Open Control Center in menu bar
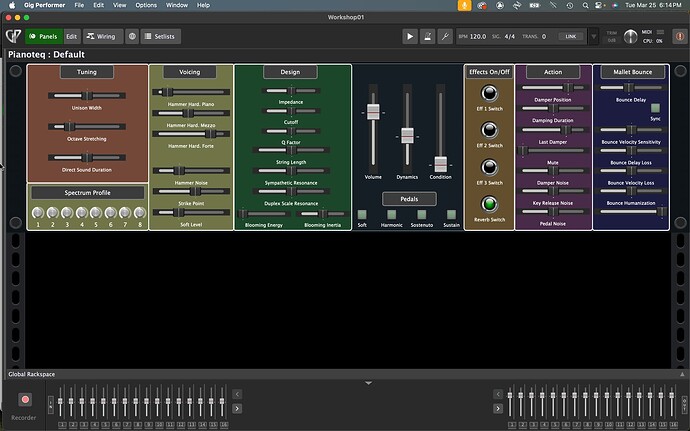This screenshot has height=431, width=690. coord(599,5)
